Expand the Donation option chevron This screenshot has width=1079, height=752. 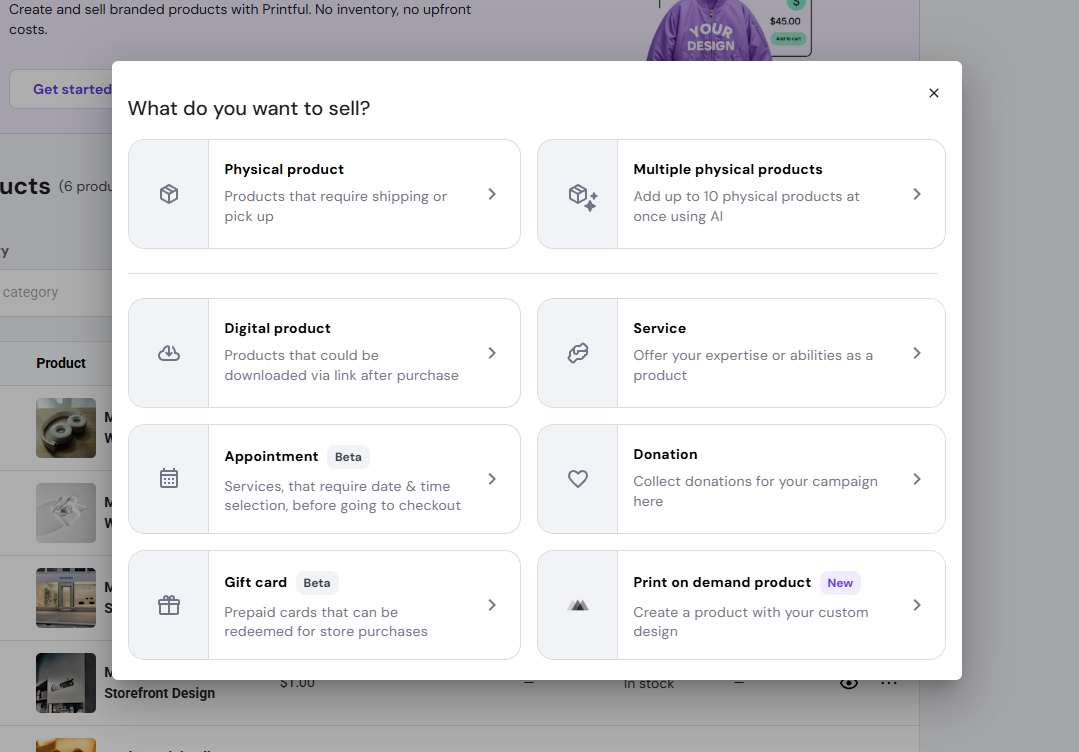click(917, 479)
